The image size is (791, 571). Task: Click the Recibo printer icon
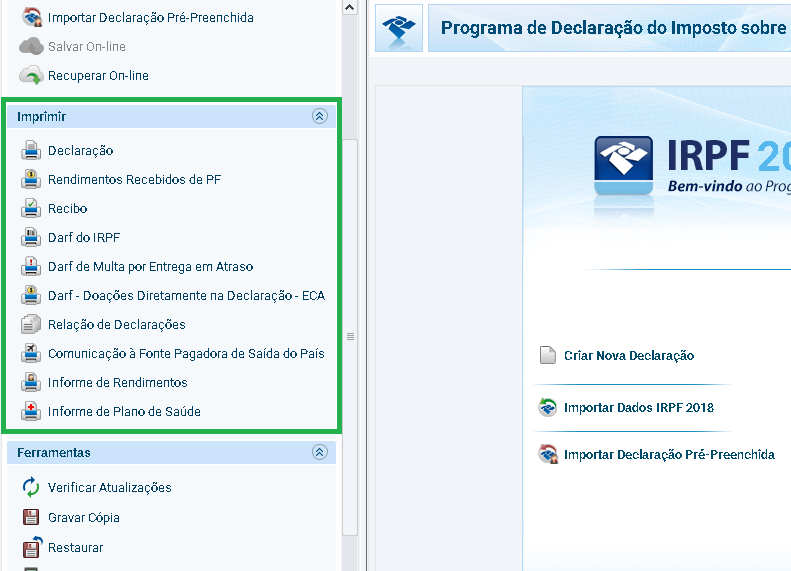31,208
